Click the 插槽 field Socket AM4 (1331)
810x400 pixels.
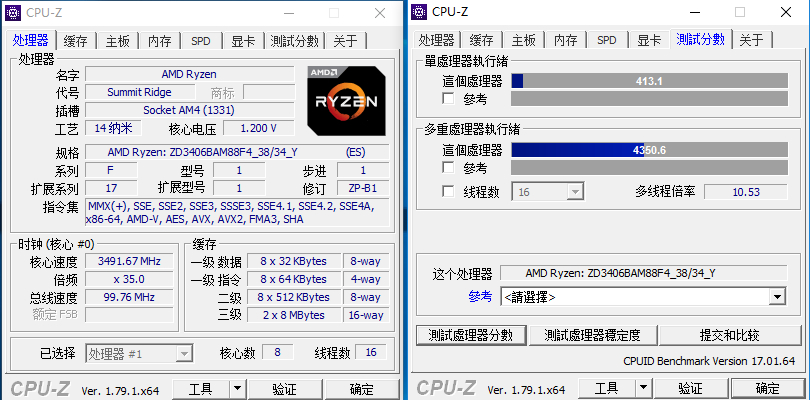190,110
